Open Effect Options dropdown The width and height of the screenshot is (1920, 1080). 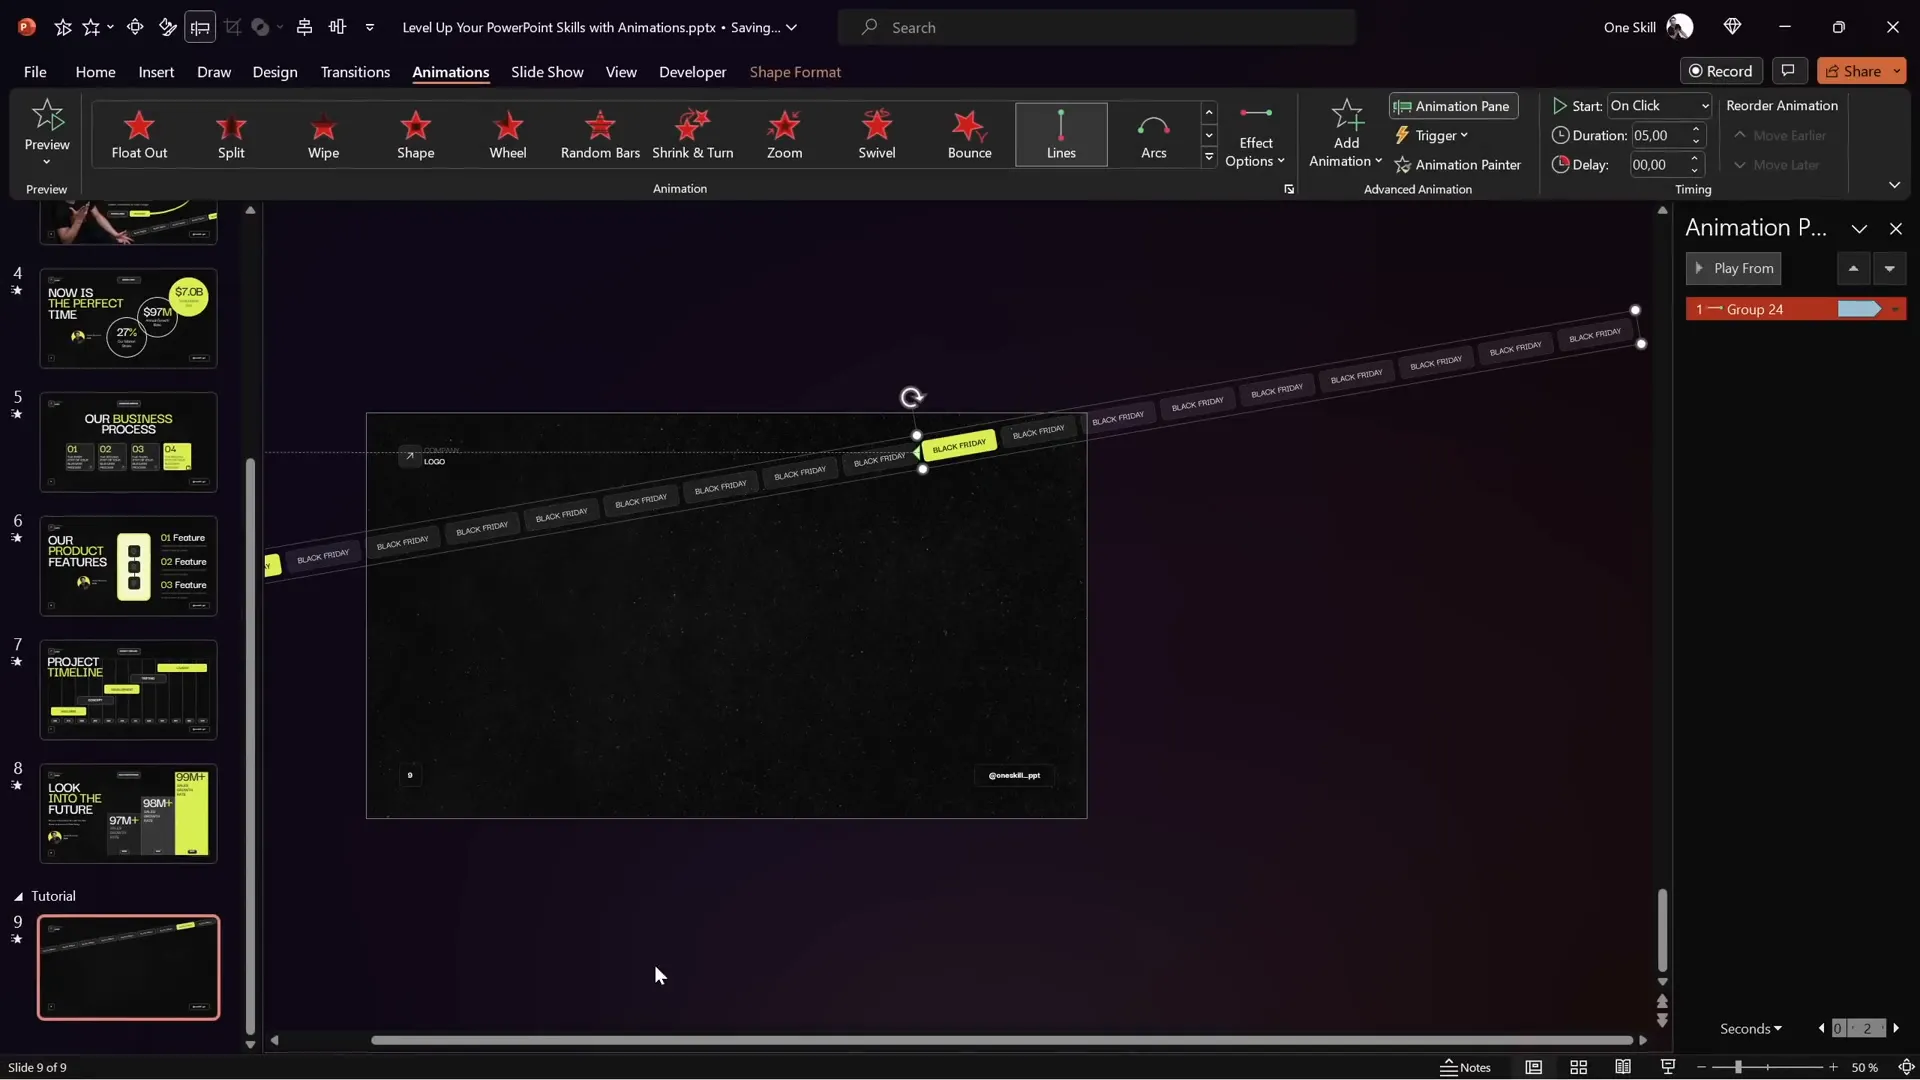point(1255,135)
